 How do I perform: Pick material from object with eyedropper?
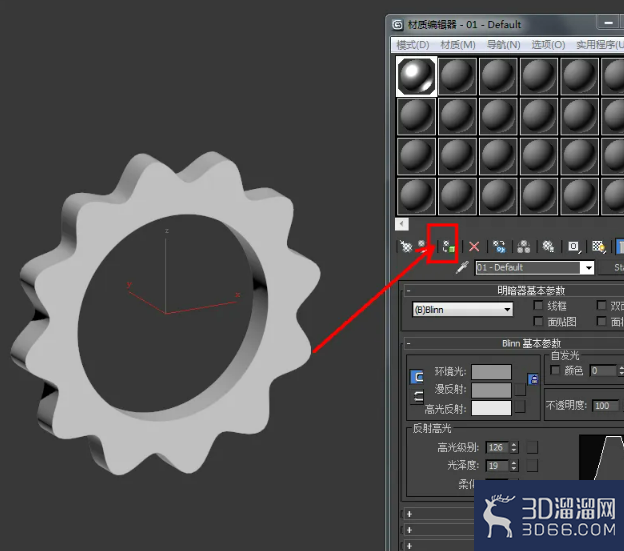click(462, 267)
